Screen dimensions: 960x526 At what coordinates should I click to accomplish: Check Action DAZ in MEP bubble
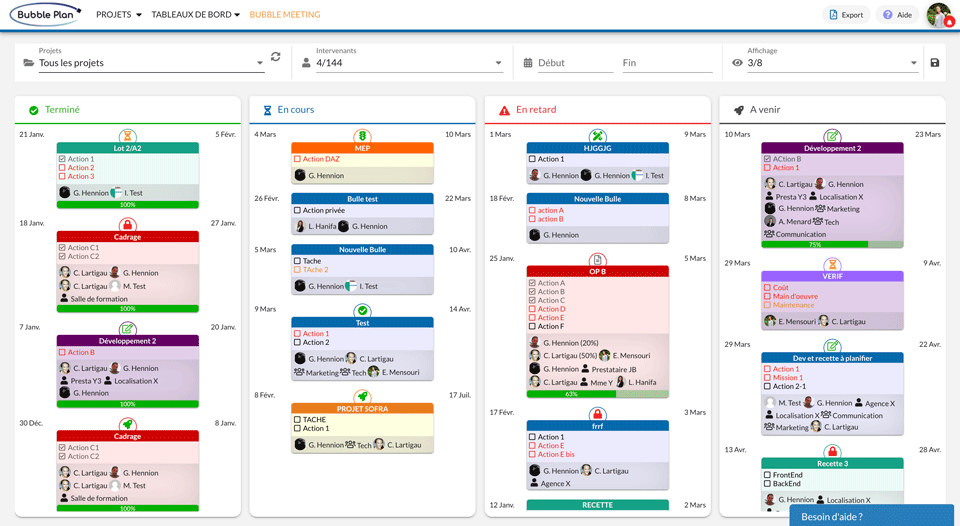tap(297, 159)
